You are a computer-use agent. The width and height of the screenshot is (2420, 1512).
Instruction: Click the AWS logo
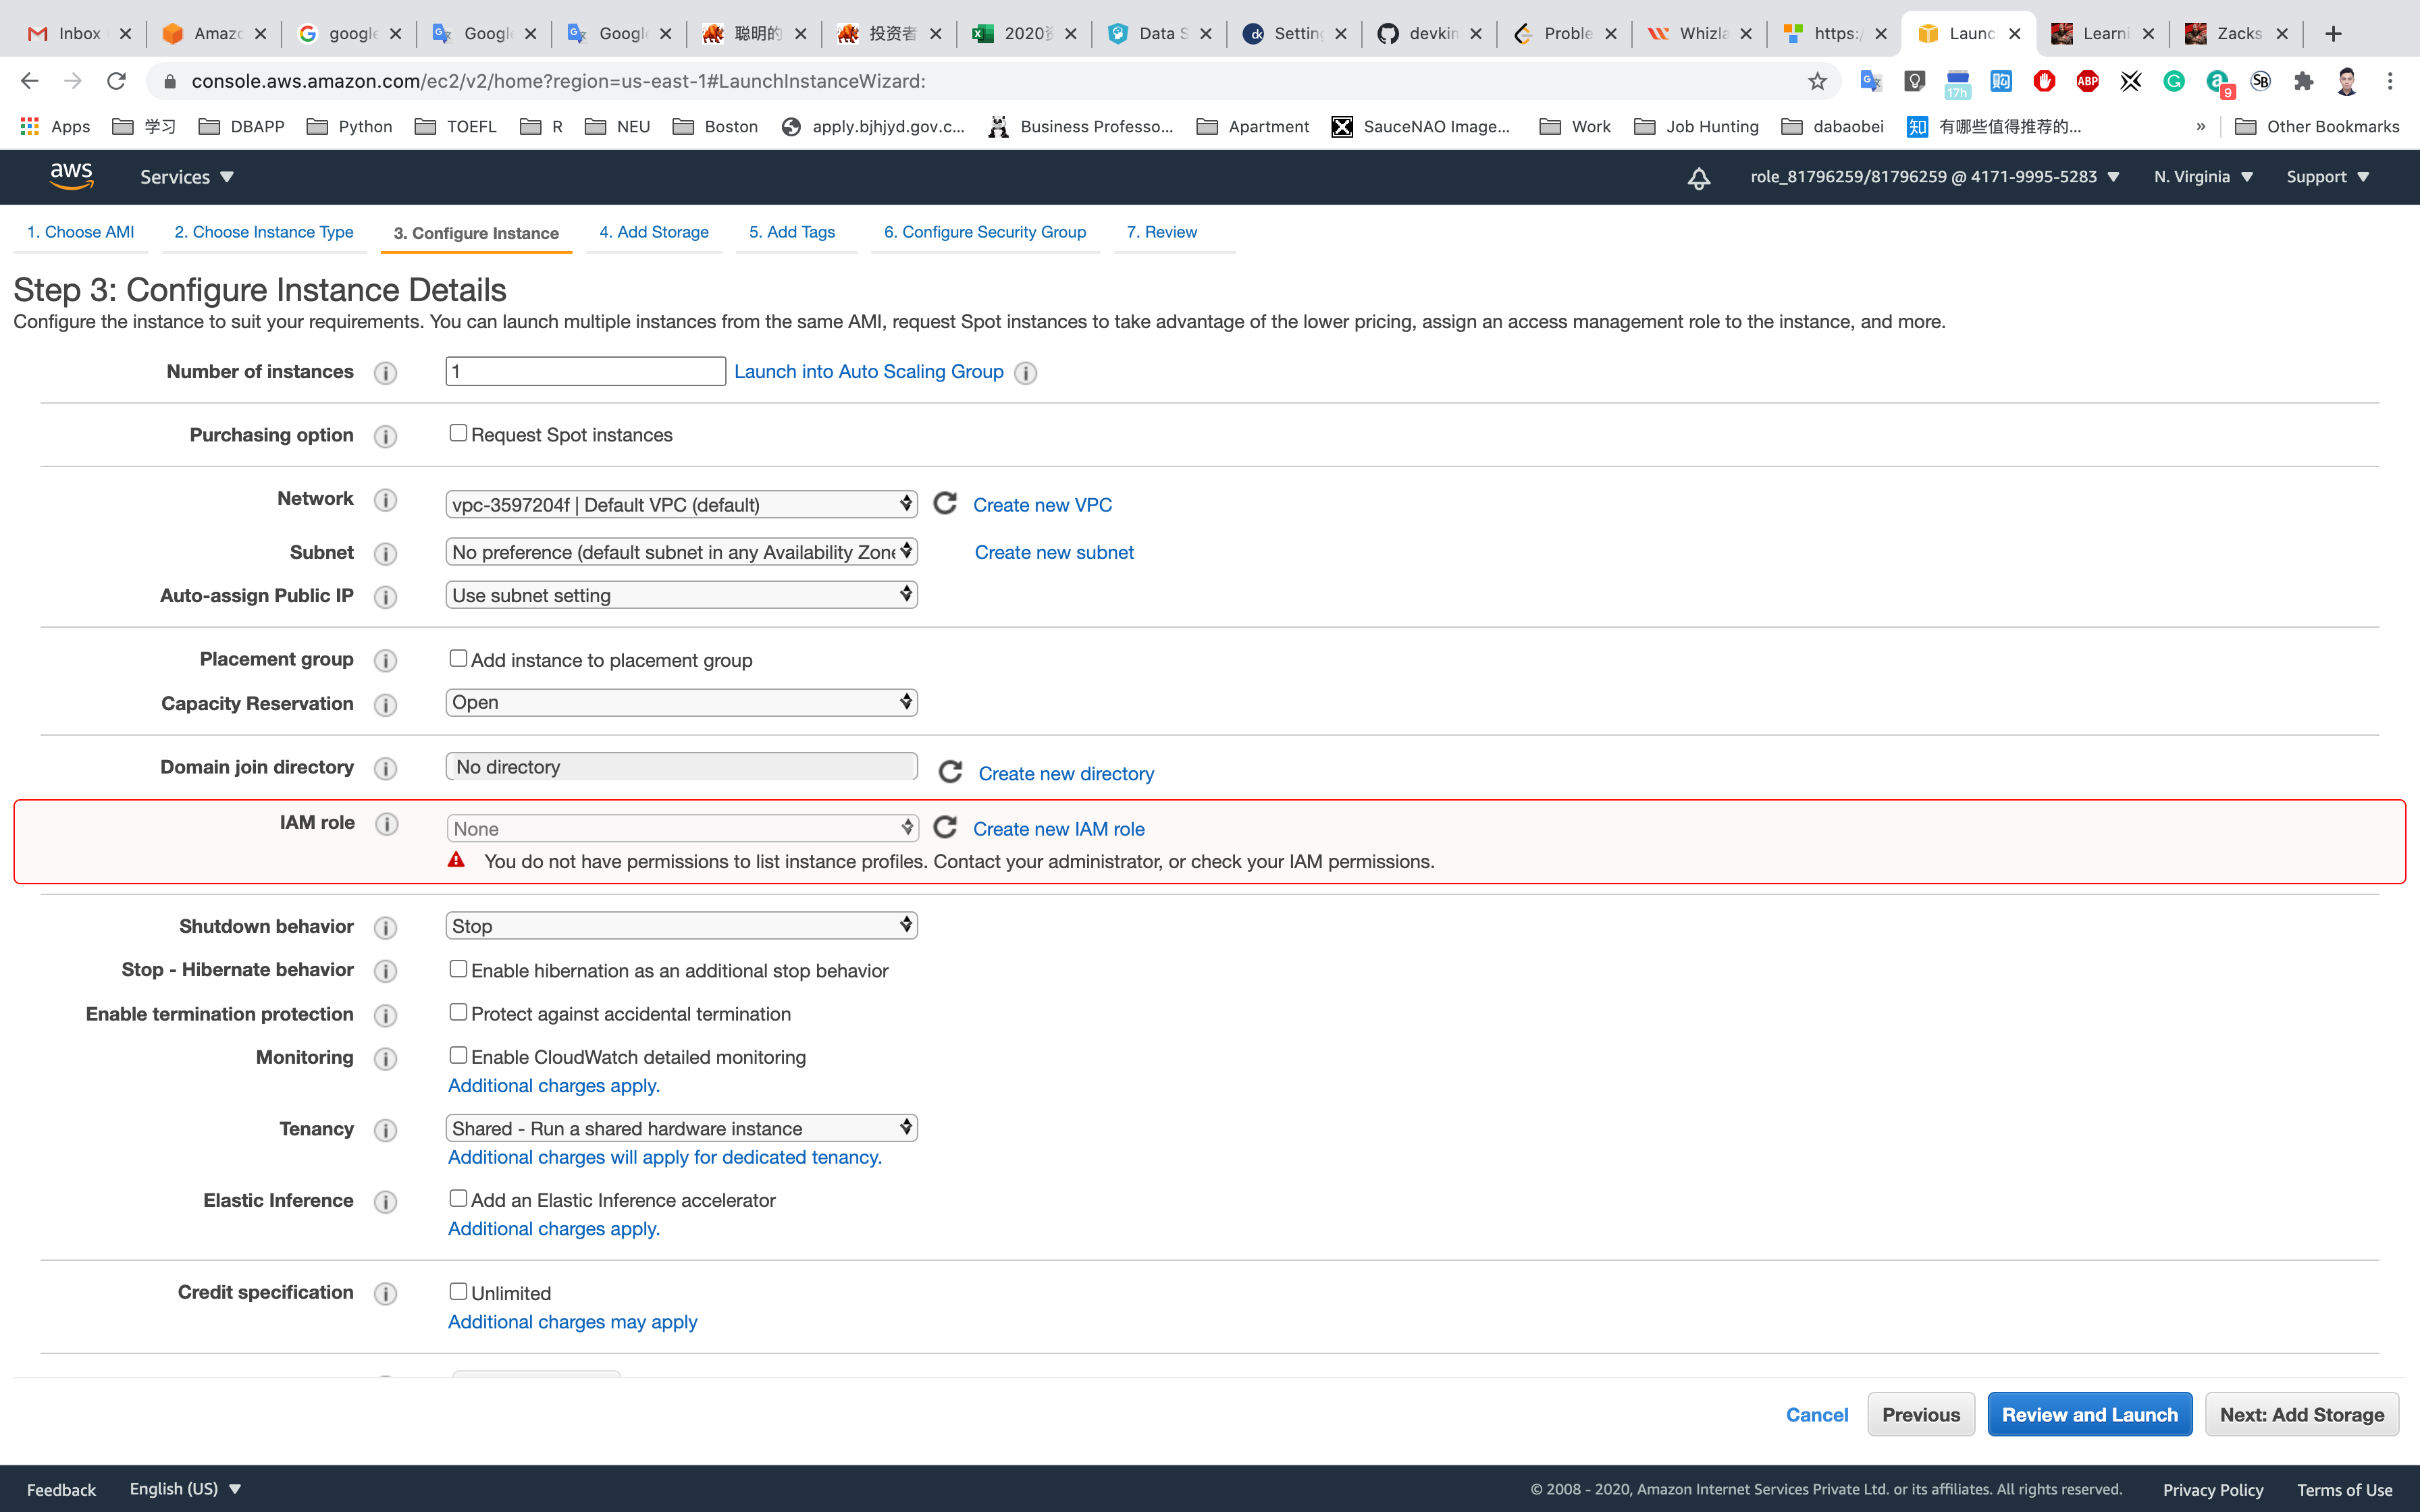[x=71, y=176]
